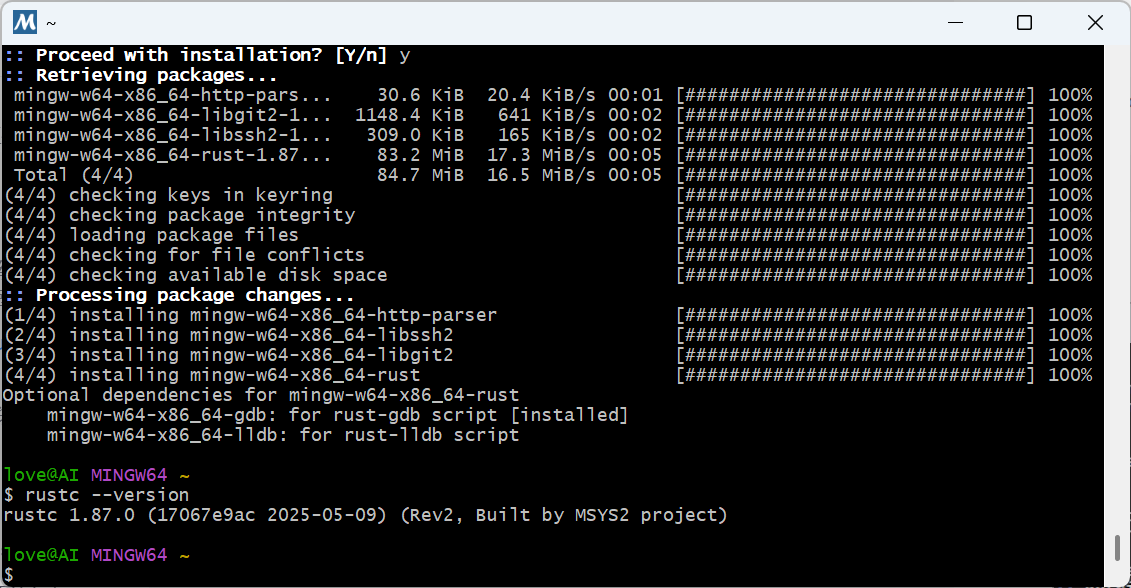
Task: Click the "rustc --version" command text
Action: (x=107, y=495)
